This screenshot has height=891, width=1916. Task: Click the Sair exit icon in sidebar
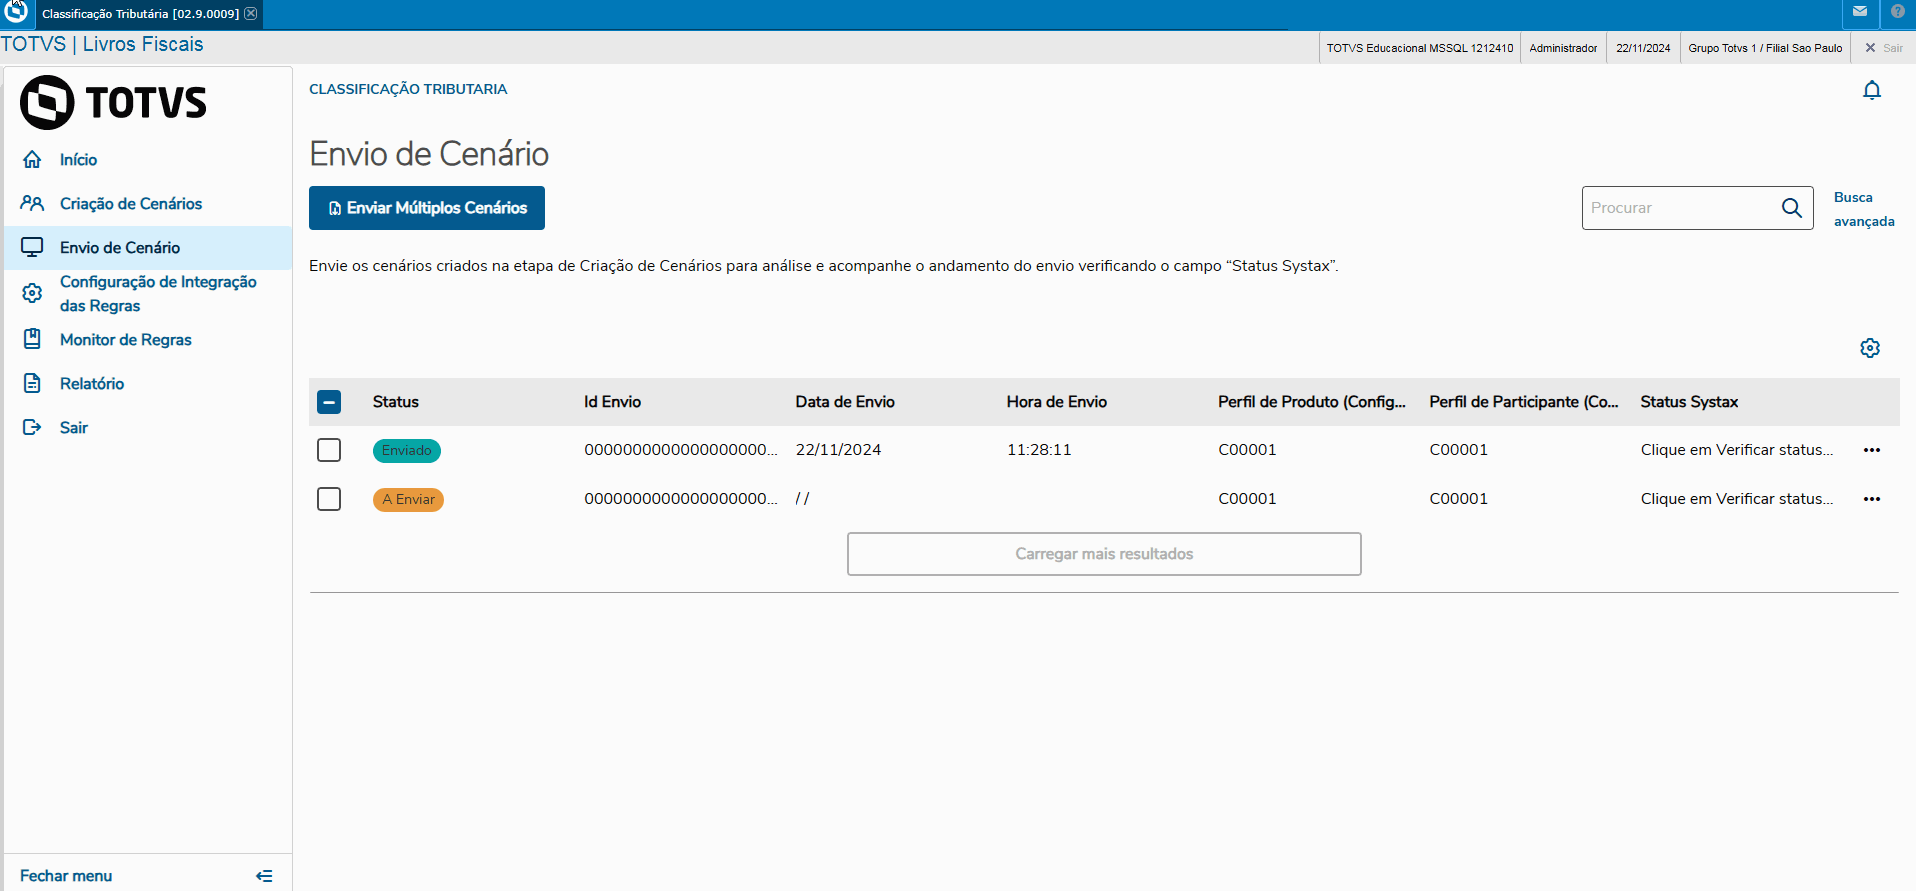[32, 428]
